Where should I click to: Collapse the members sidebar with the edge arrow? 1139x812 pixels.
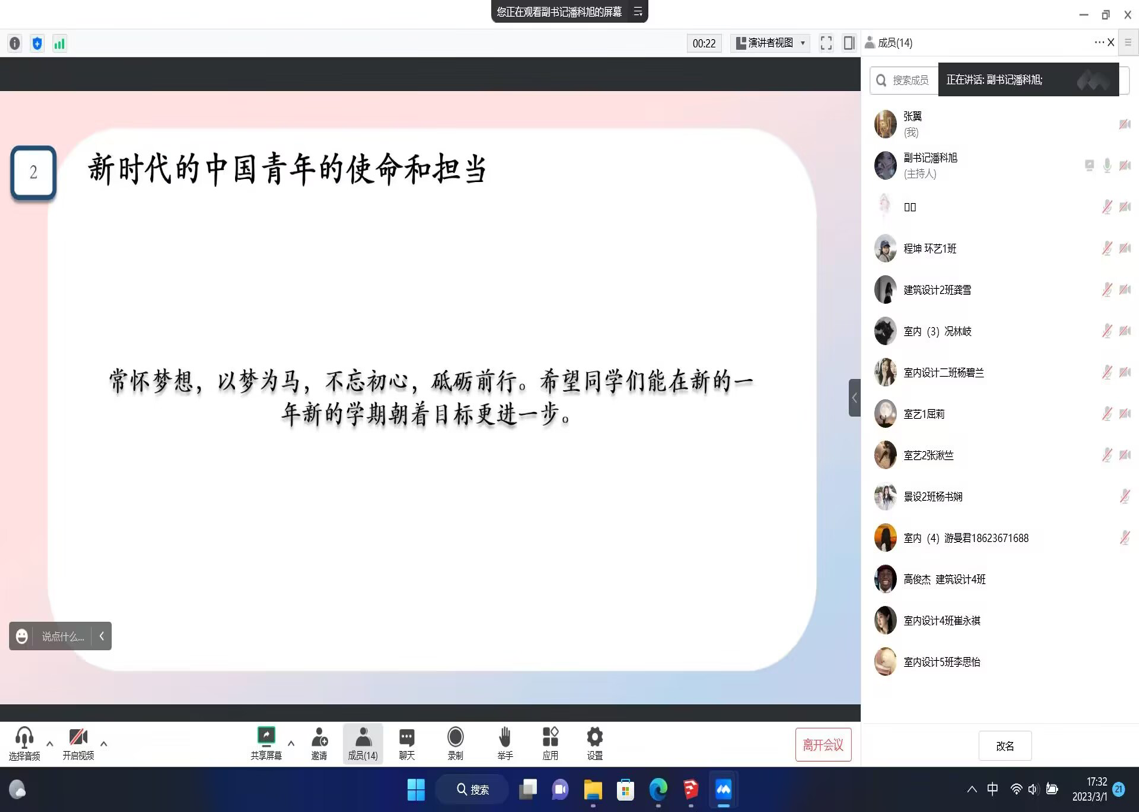pyautogui.click(x=854, y=398)
